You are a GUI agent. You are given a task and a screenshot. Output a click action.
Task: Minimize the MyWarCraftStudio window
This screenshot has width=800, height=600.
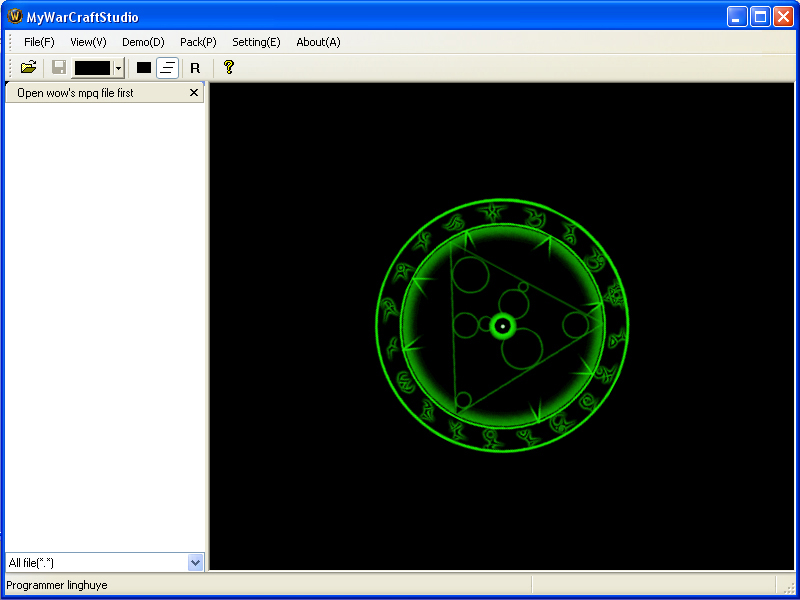pos(737,17)
